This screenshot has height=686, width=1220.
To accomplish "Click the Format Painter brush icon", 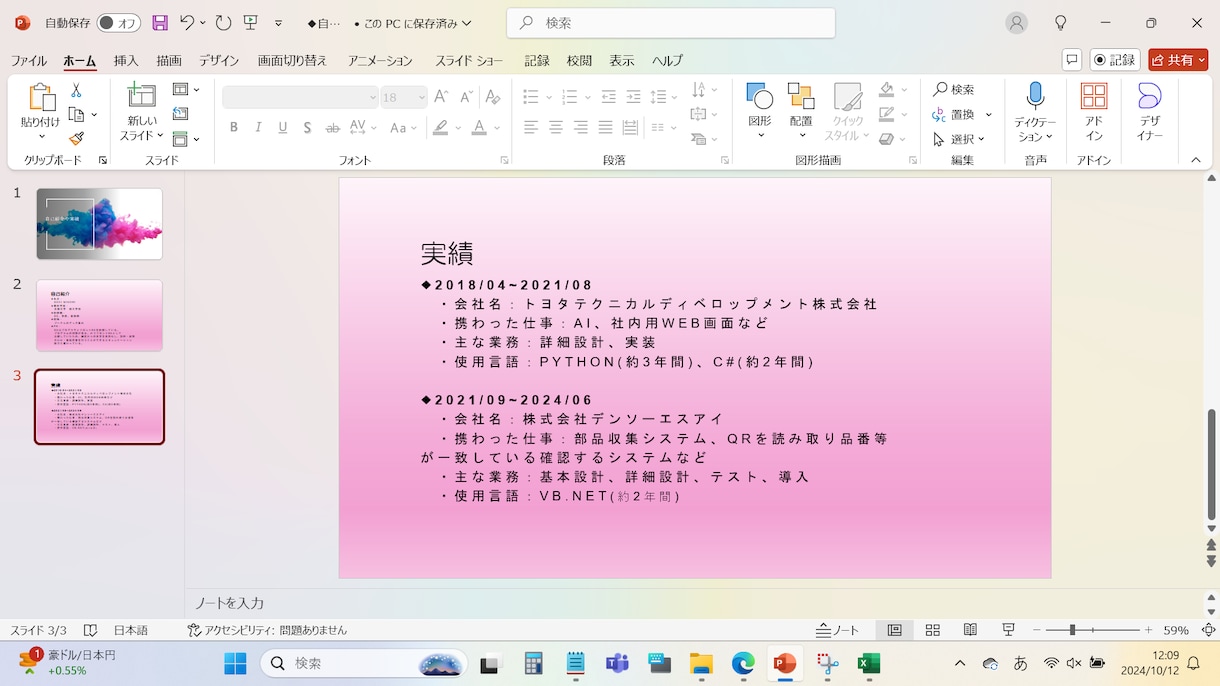I will tap(76, 139).
